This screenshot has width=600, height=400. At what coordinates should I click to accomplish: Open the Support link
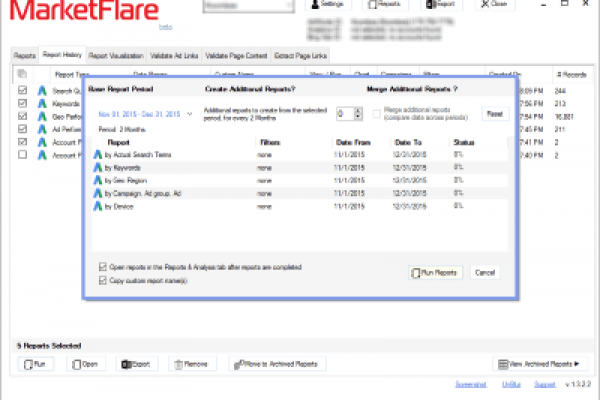[545, 384]
